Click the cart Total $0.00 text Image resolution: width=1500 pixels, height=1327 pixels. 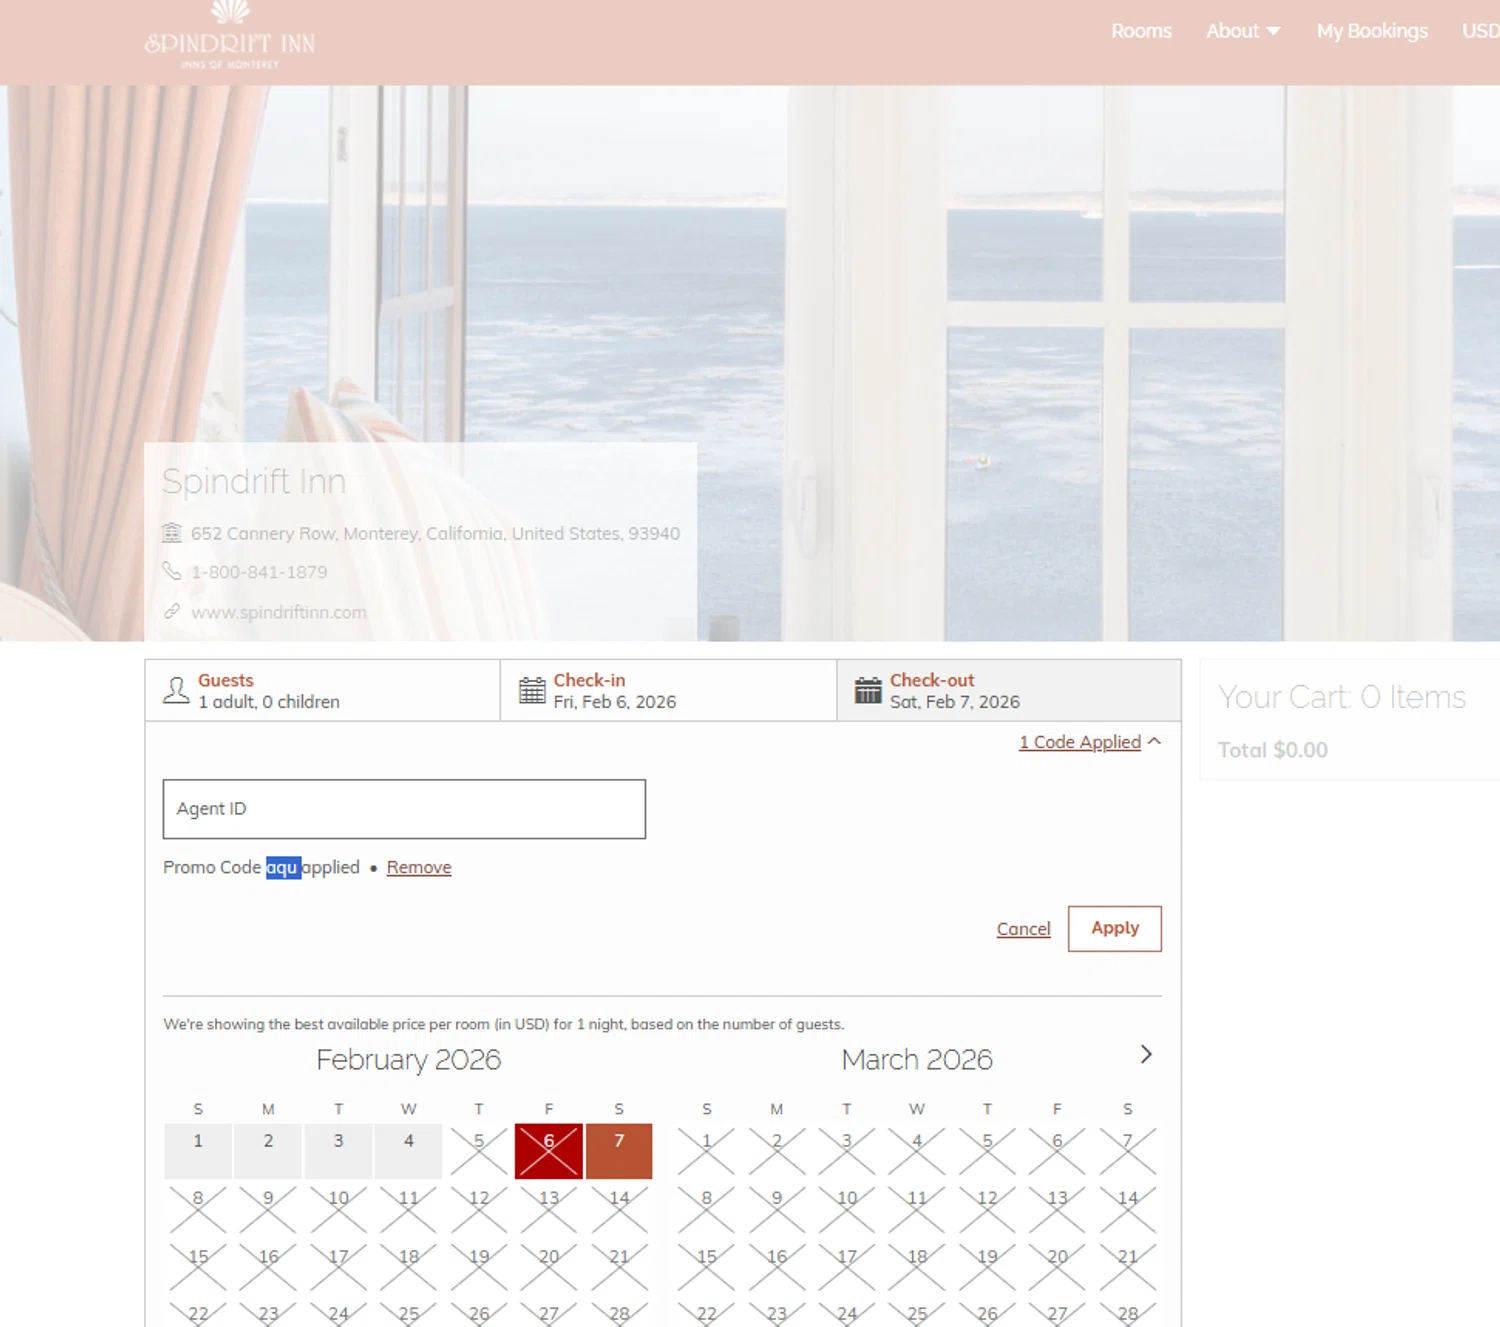1273,750
